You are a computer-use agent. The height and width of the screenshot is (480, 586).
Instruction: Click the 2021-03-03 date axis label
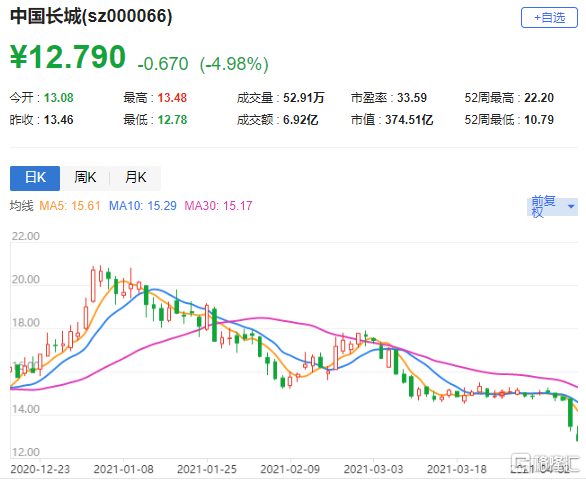[373, 469]
